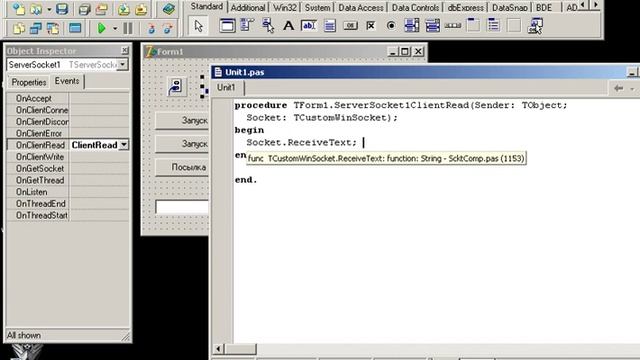Click the Trace Into debug icon

click(151, 28)
